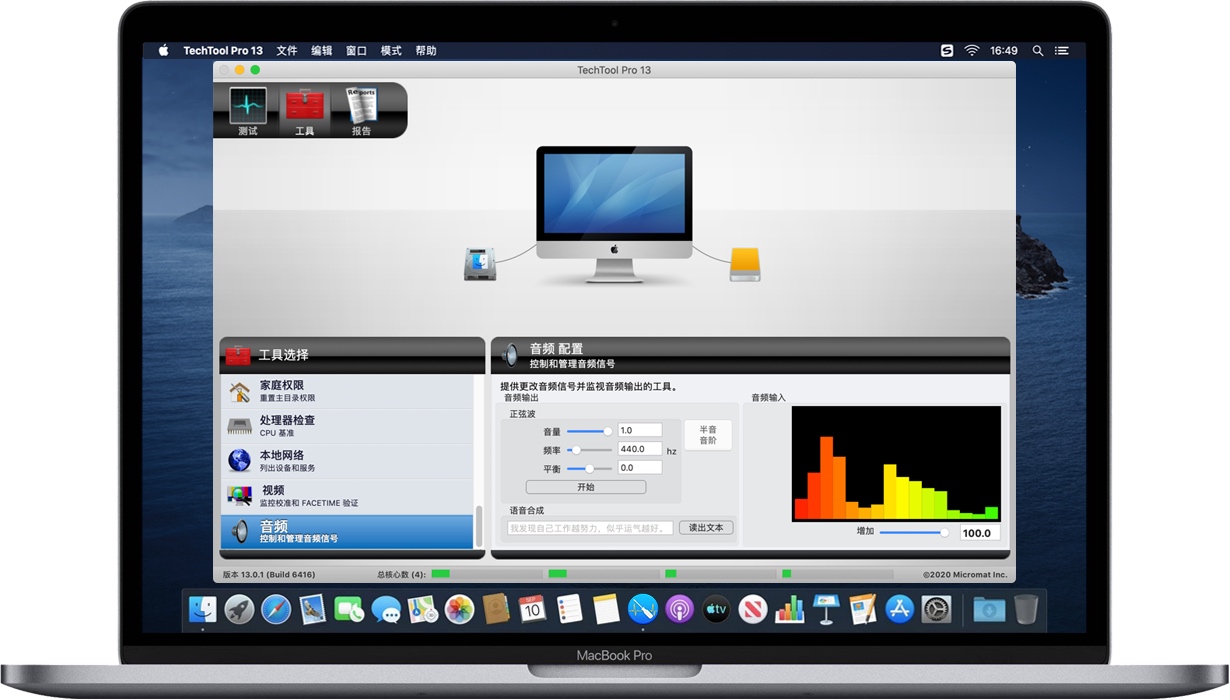Screen dimensions: 1230x700
Task: Click the 半音音阶 semitone scale button
Action: point(707,433)
